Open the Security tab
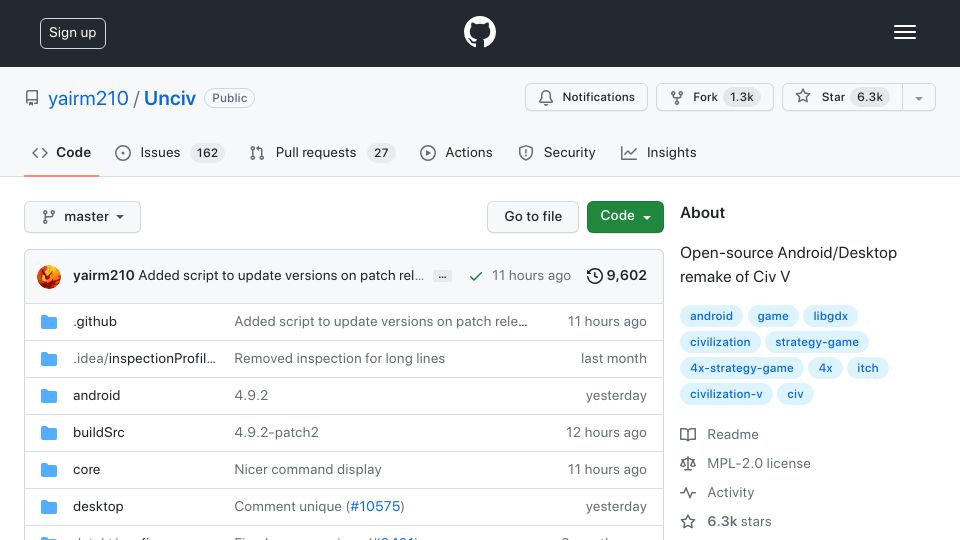 pyautogui.click(x=557, y=152)
